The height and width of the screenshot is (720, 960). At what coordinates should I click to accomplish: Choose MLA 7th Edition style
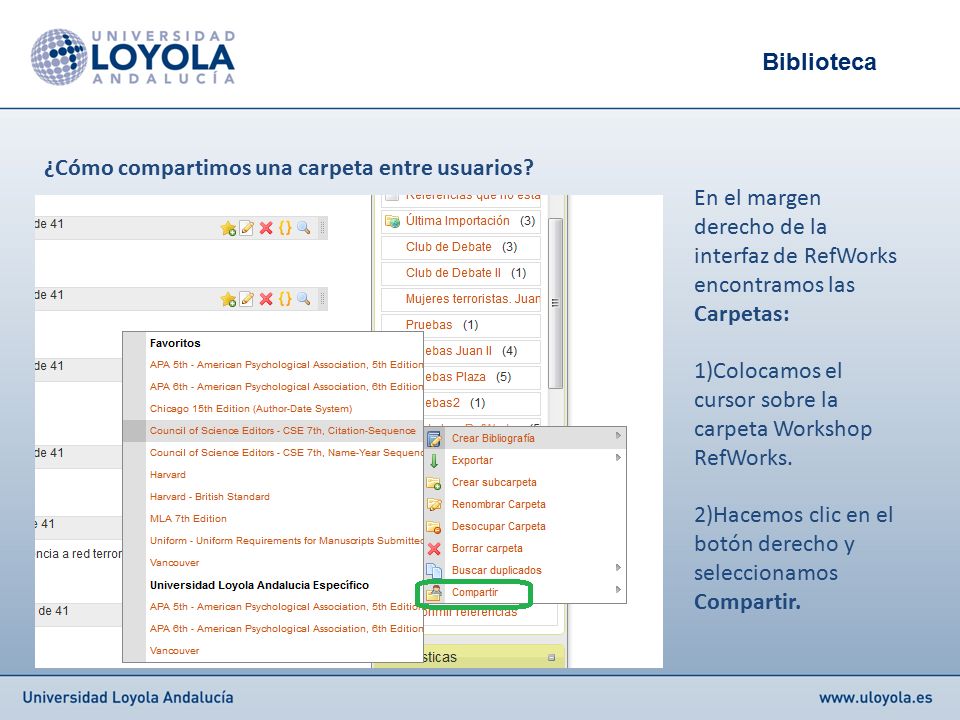pos(188,519)
